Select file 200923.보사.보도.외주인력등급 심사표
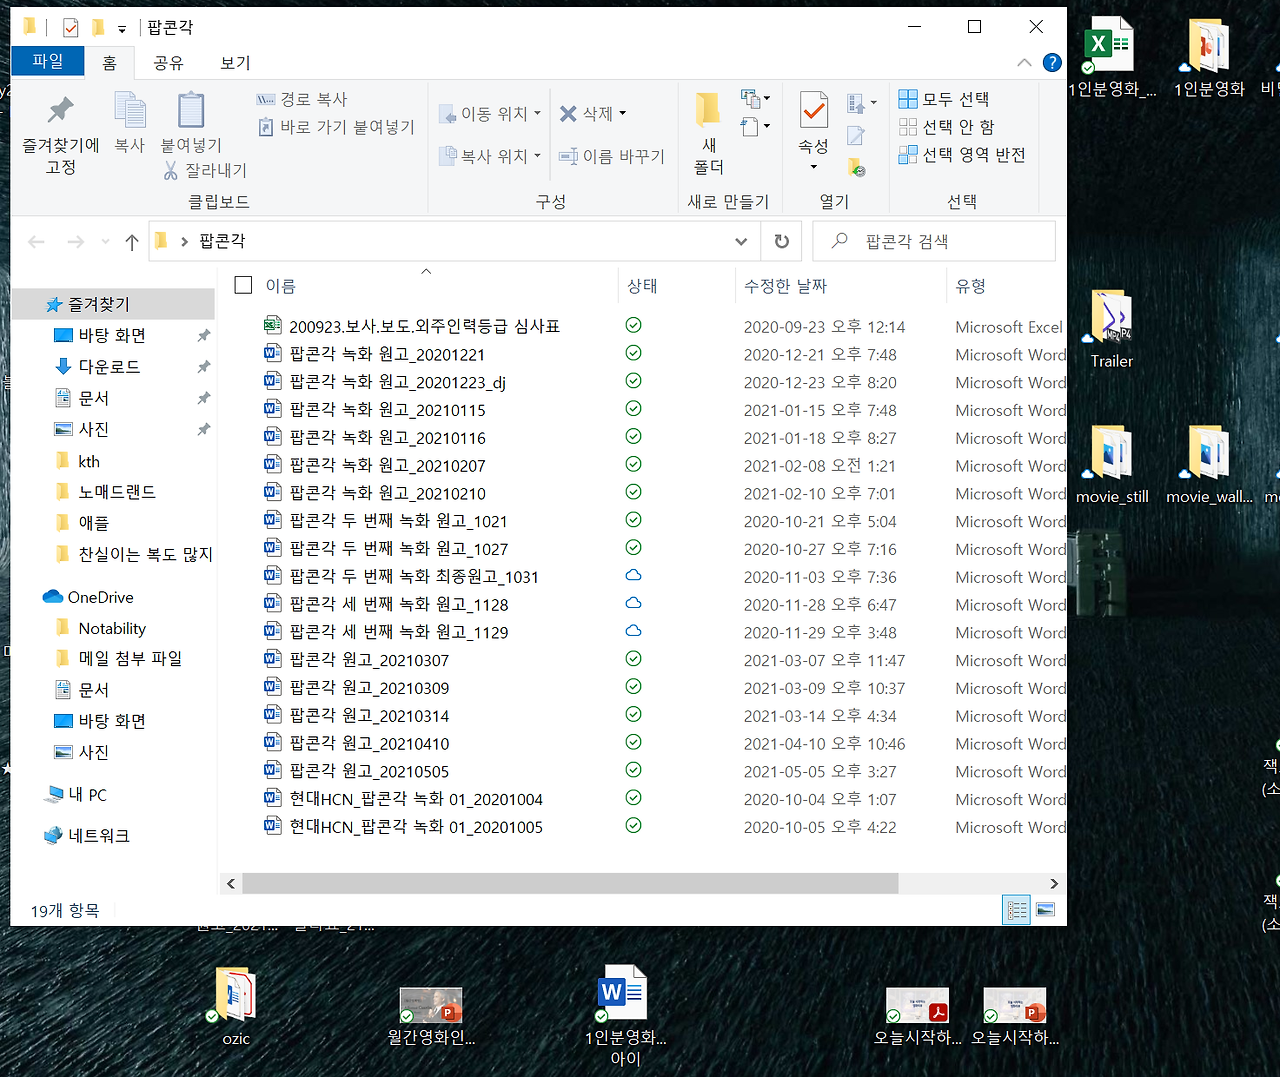This screenshot has width=1280, height=1077. click(424, 326)
